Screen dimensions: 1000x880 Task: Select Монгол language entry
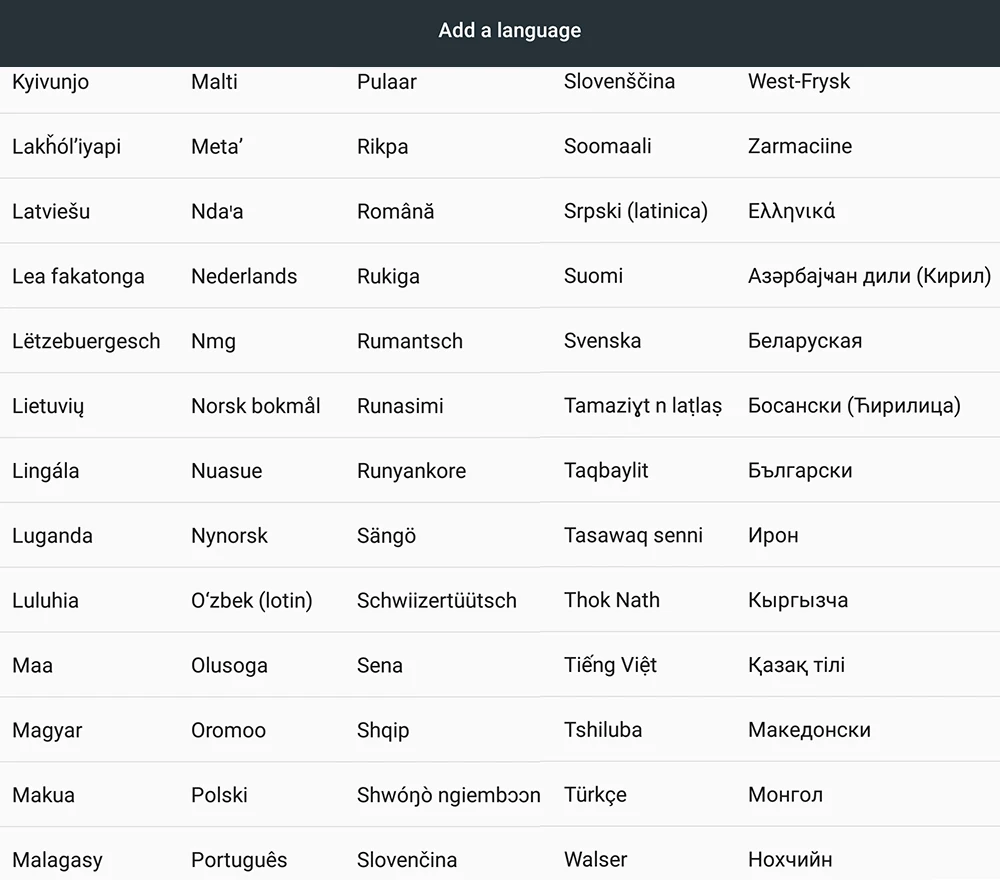tap(785, 795)
